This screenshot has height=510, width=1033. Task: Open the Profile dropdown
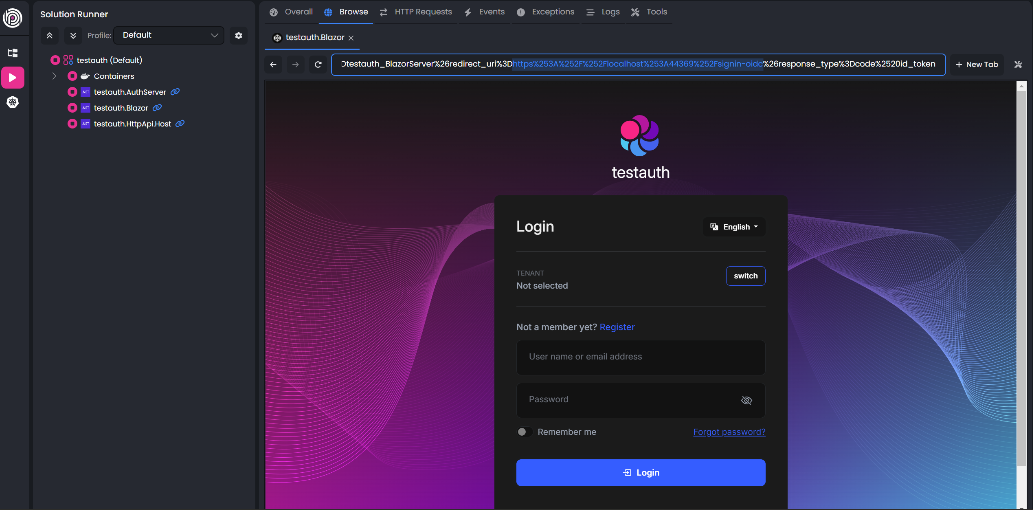click(x=169, y=35)
